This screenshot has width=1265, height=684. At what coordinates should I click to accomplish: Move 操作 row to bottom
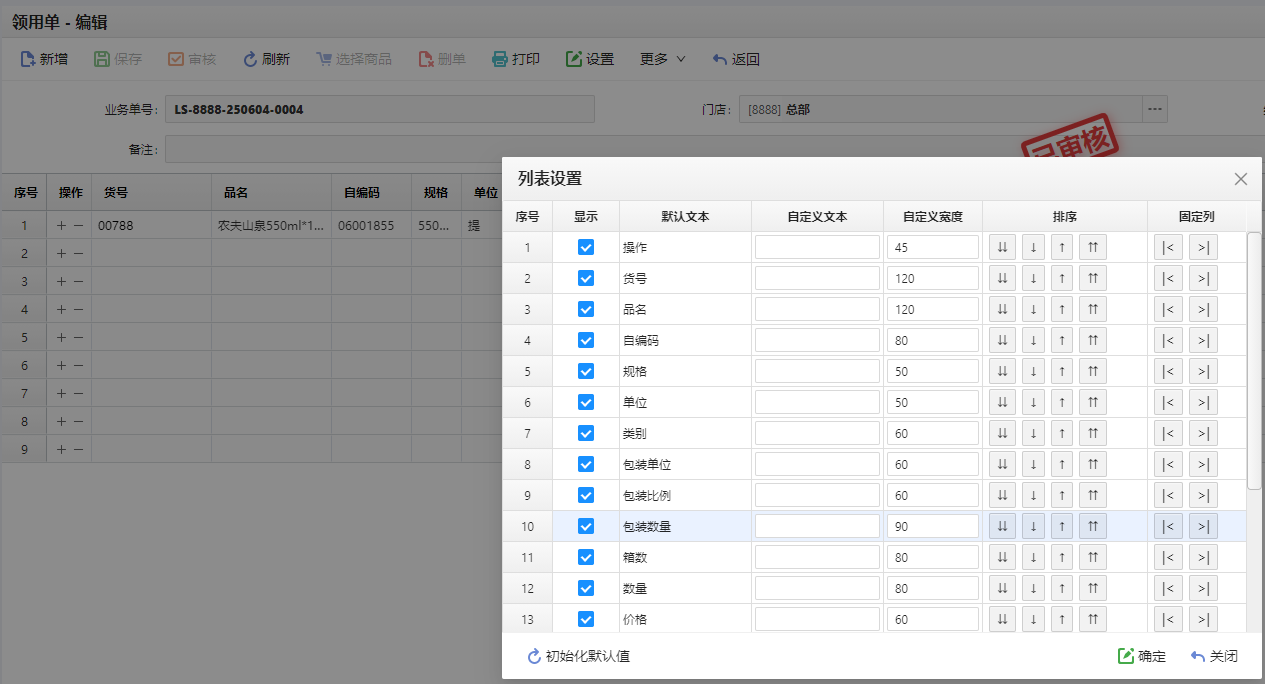[1003, 247]
